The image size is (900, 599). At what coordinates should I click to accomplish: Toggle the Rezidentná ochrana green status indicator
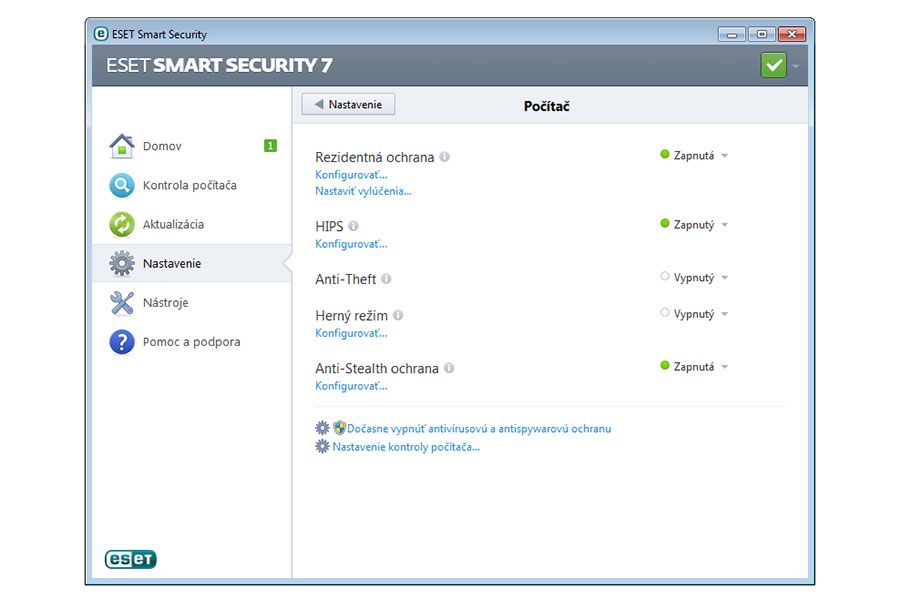pyautogui.click(x=665, y=154)
